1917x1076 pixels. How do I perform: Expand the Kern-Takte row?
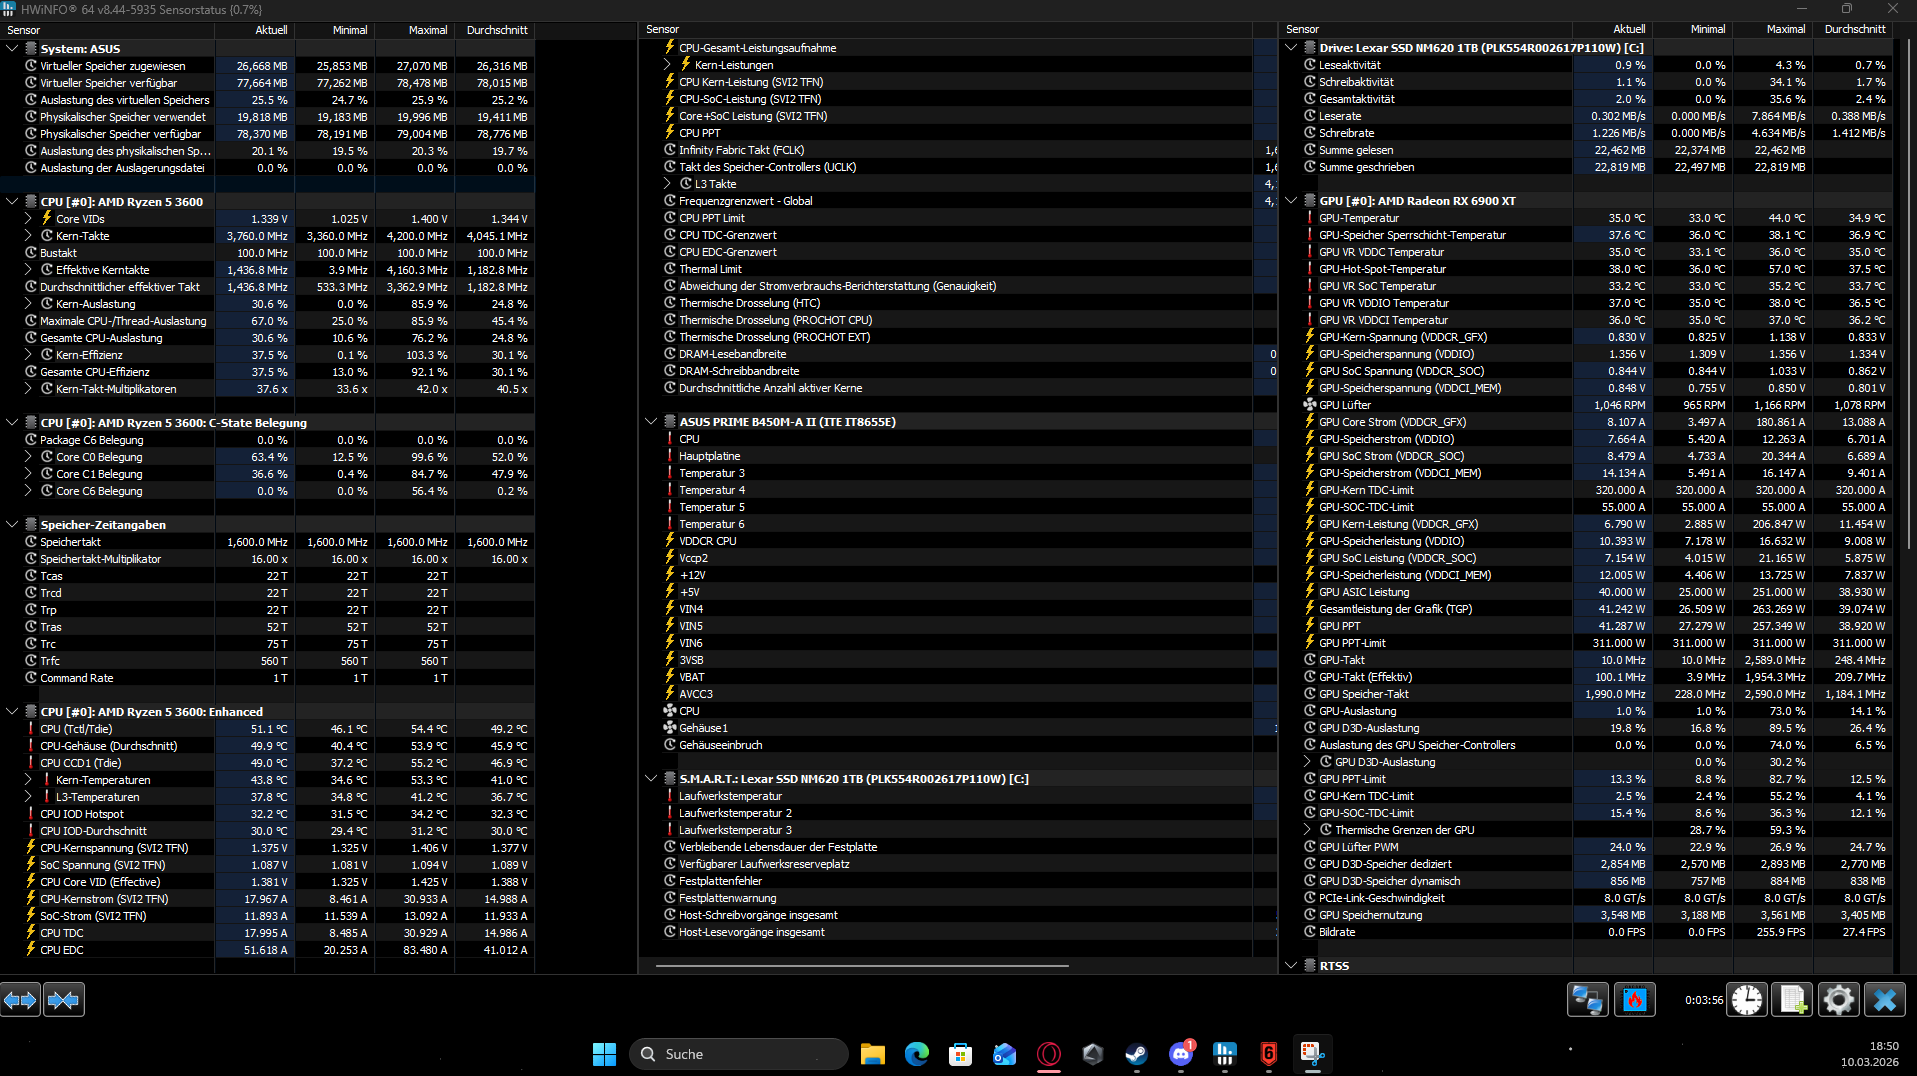click(29, 236)
